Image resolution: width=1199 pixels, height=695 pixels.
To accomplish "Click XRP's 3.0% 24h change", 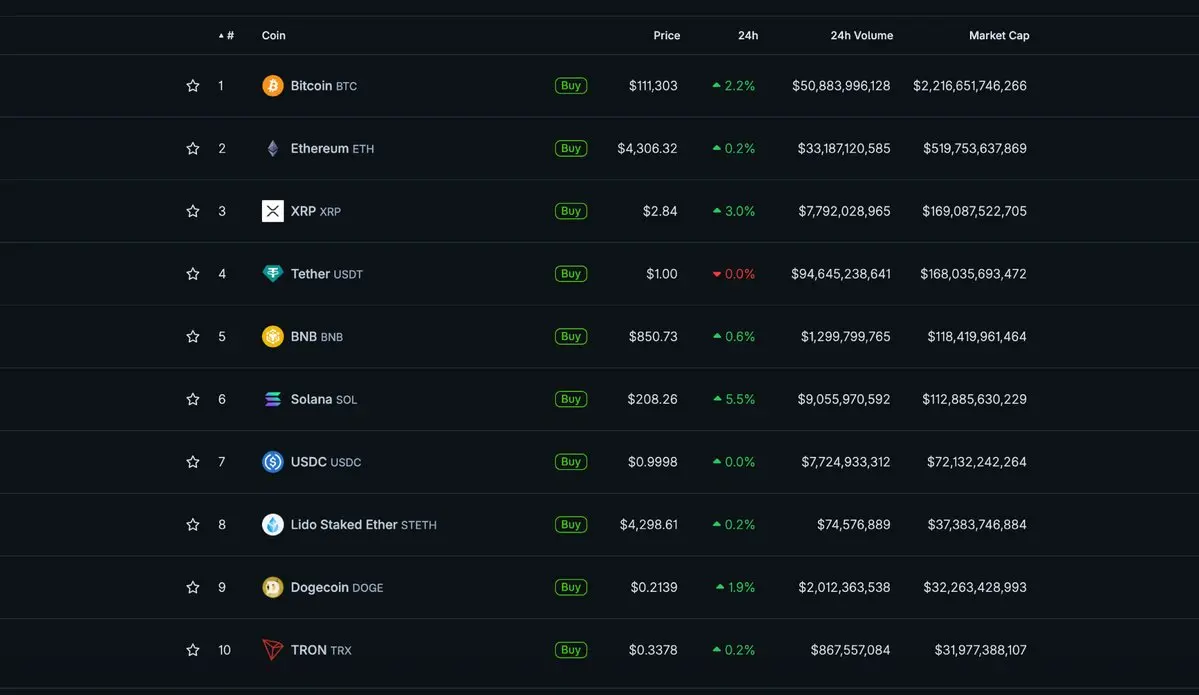I will tap(734, 211).
